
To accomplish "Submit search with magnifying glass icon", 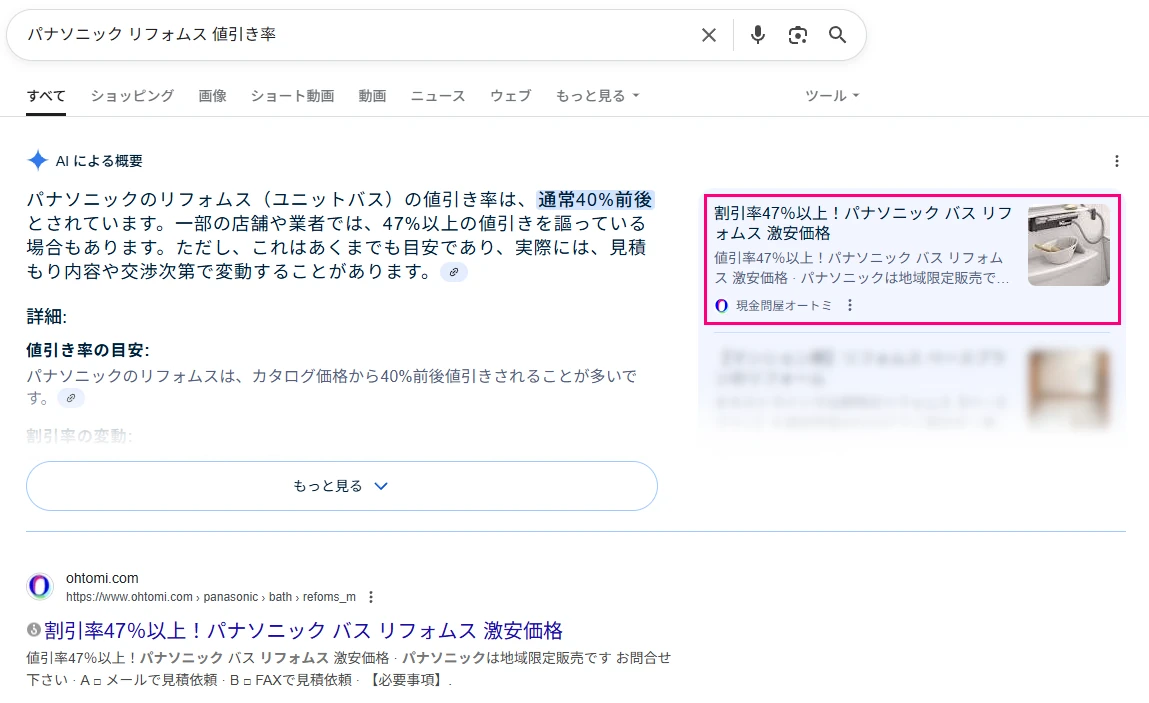I will [x=838, y=35].
